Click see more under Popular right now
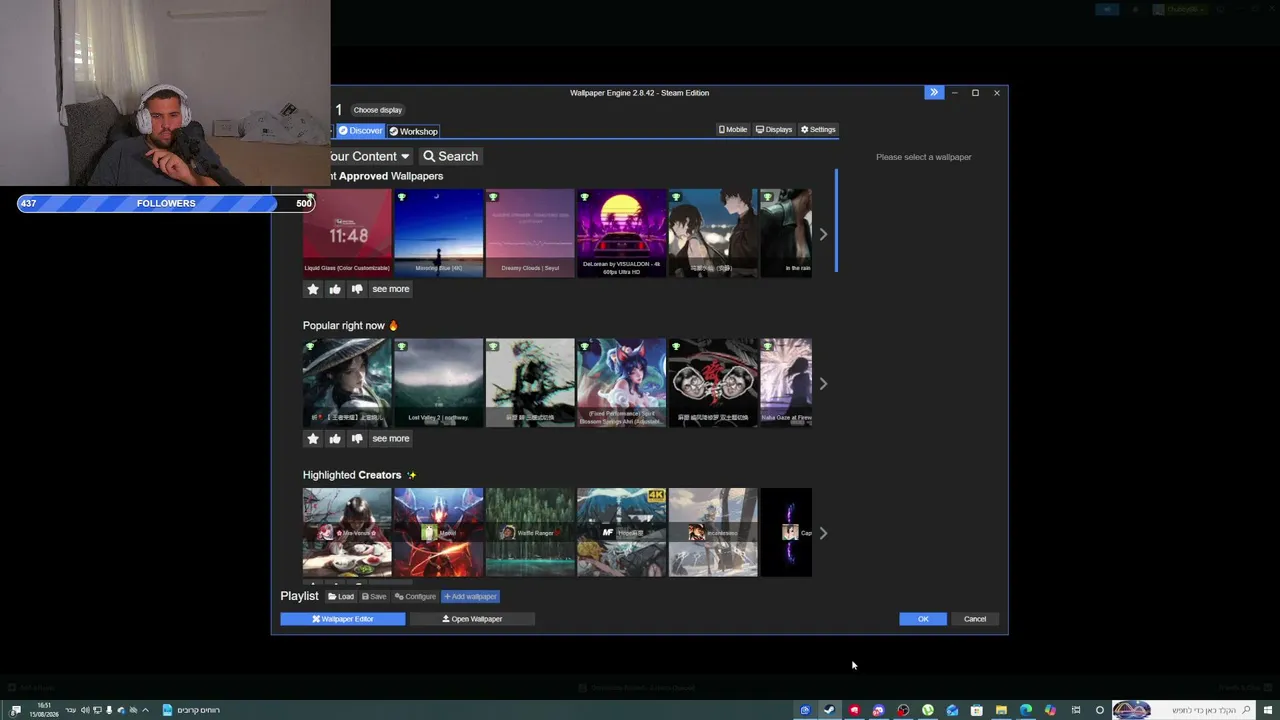 point(391,438)
